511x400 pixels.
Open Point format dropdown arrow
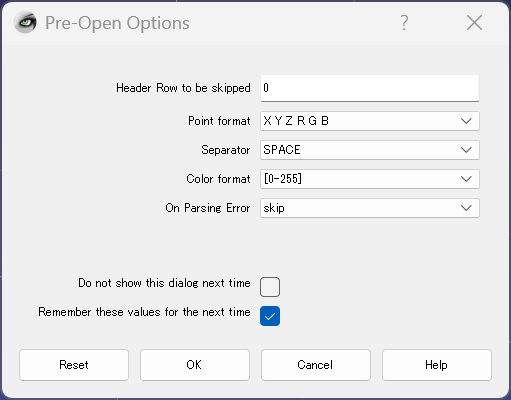466,121
